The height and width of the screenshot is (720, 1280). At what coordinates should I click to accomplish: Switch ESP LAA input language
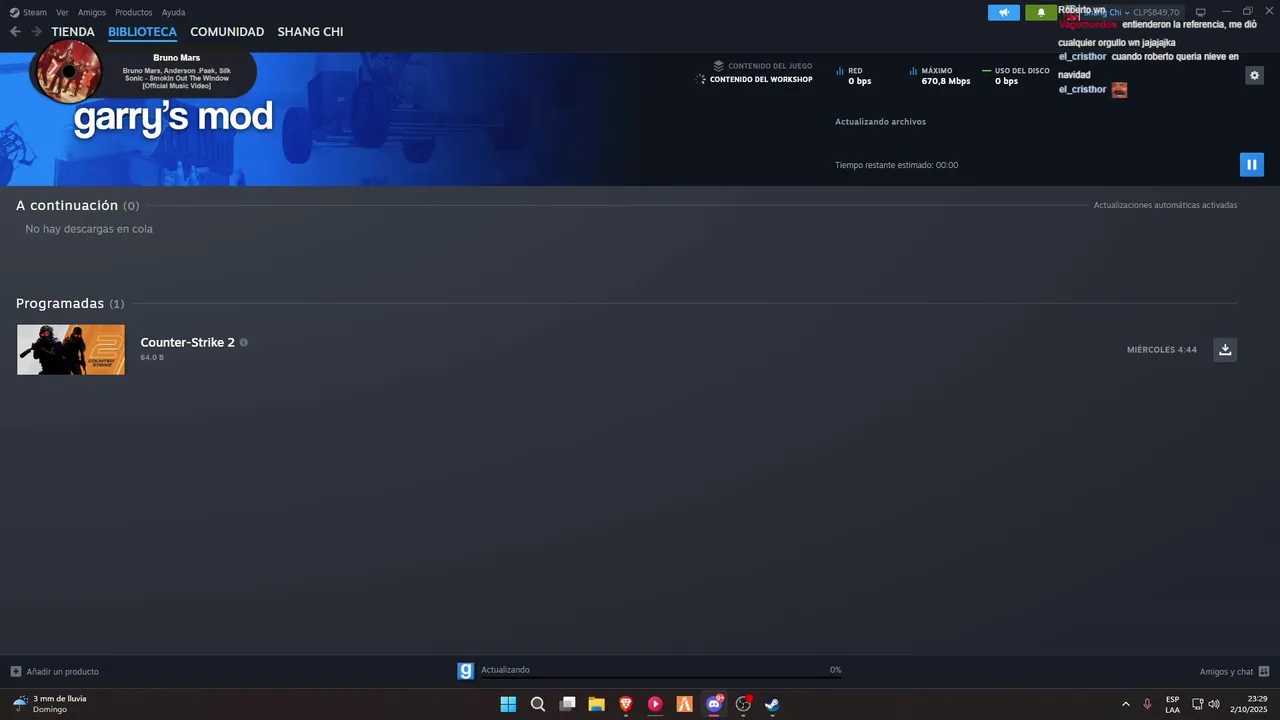click(1172, 704)
